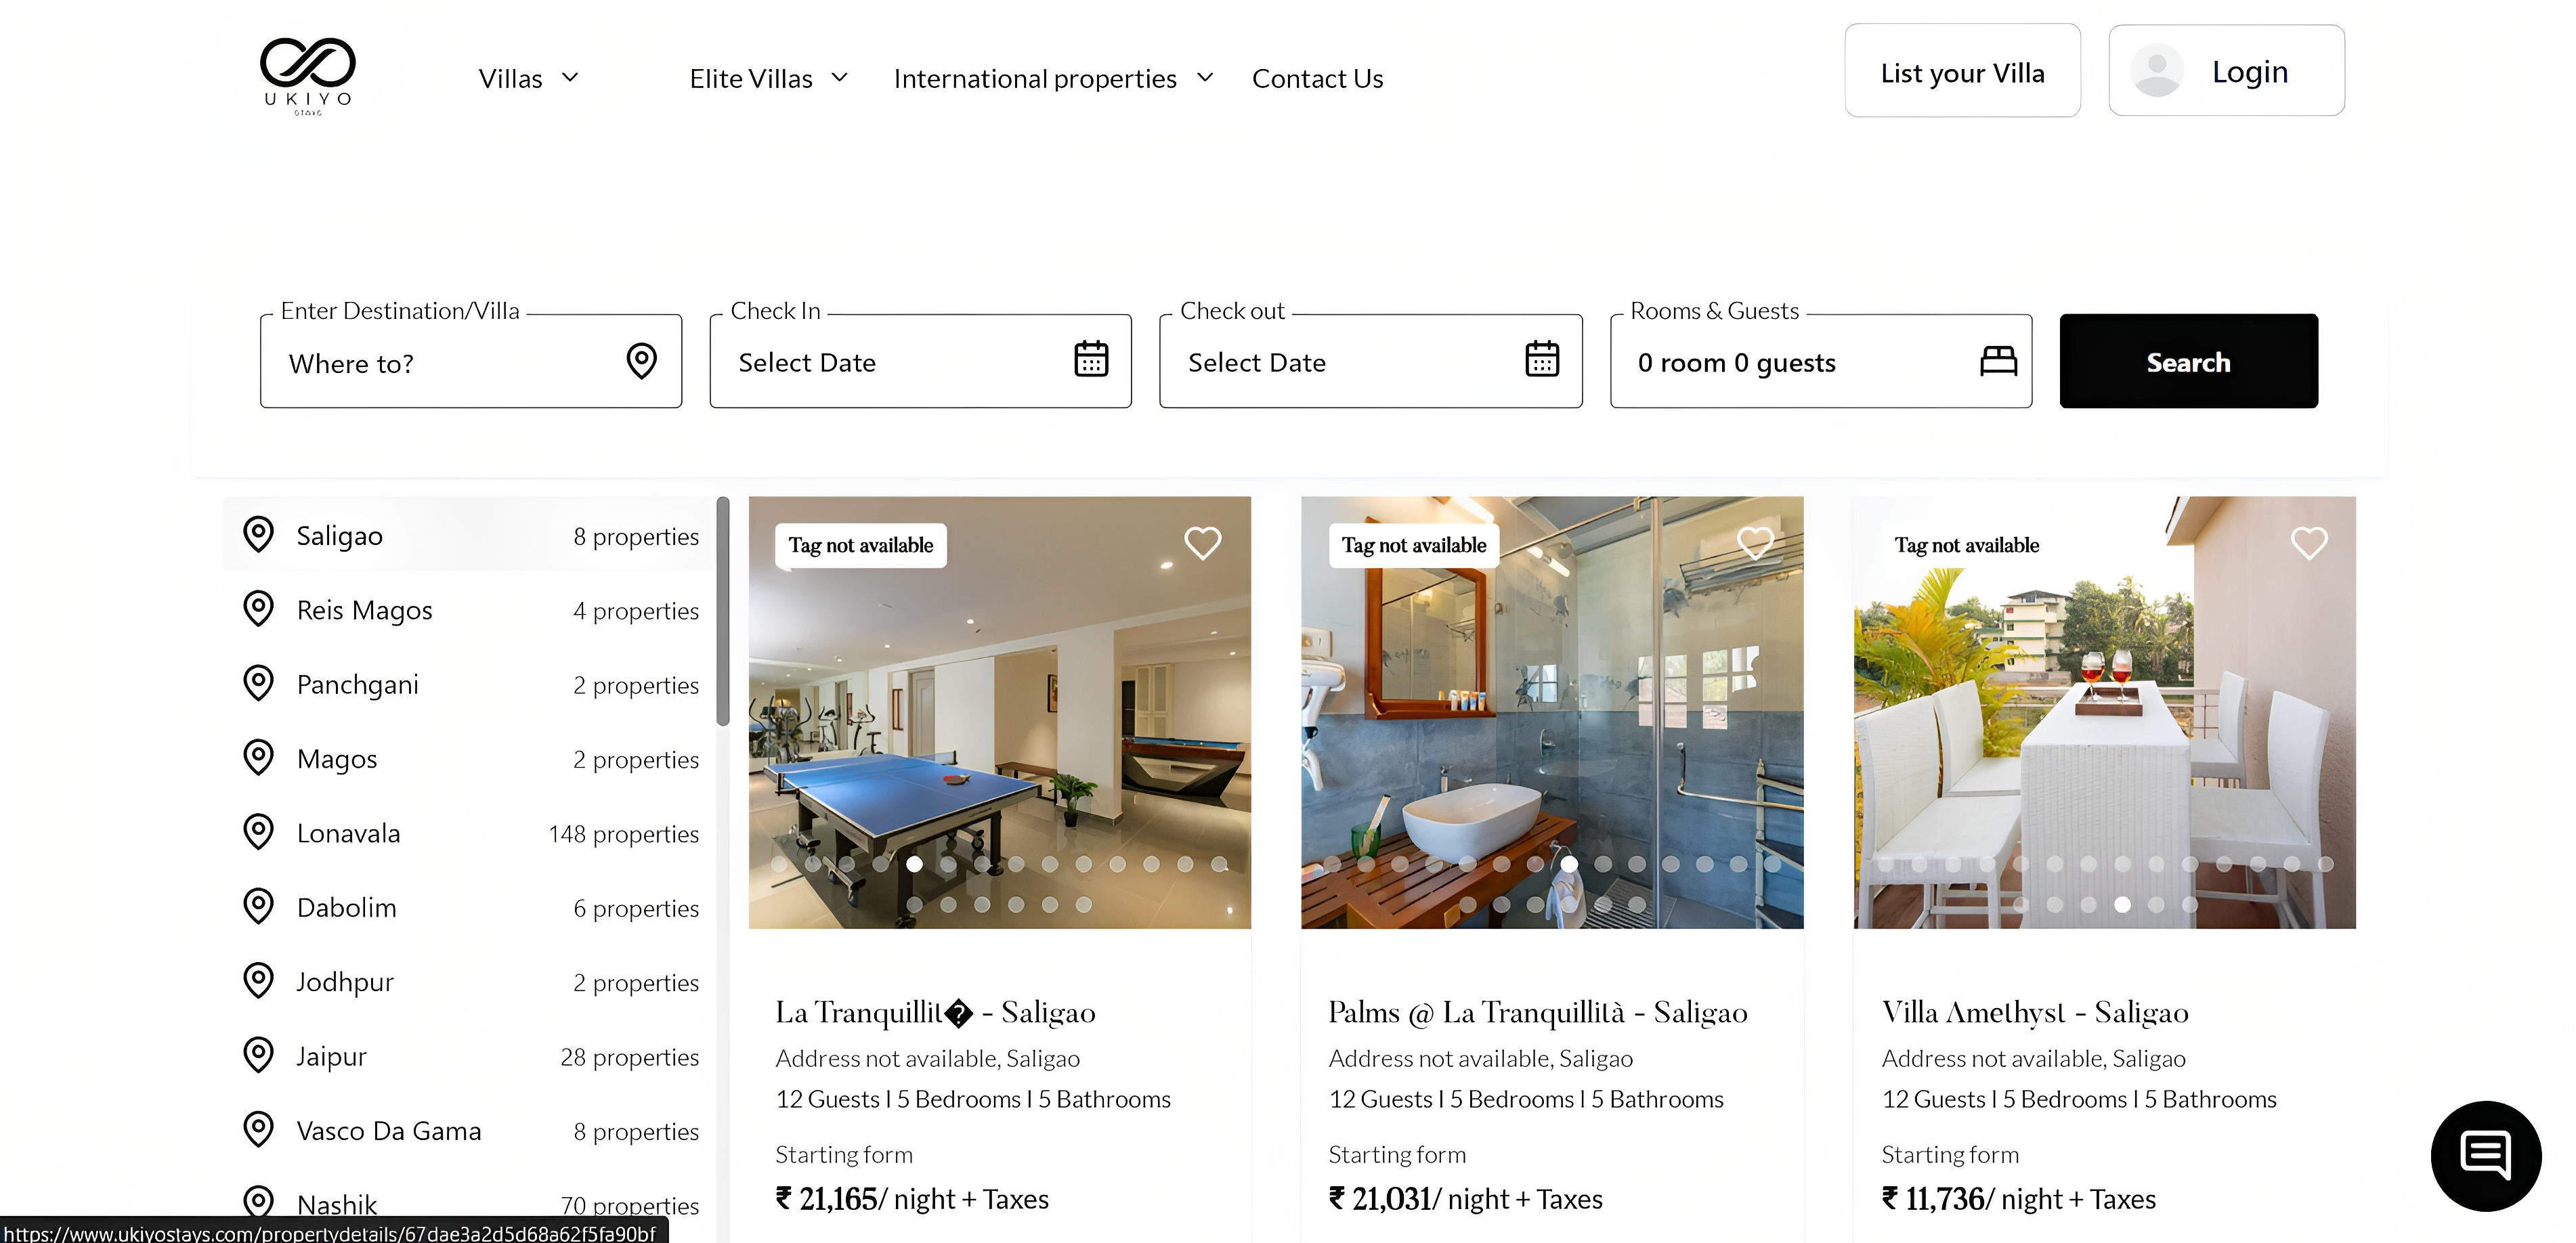Image resolution: width=2576 pixels, height=1243 pixels.
Task: Click the location pin in destination field
Action: click(x=641, y=361)
